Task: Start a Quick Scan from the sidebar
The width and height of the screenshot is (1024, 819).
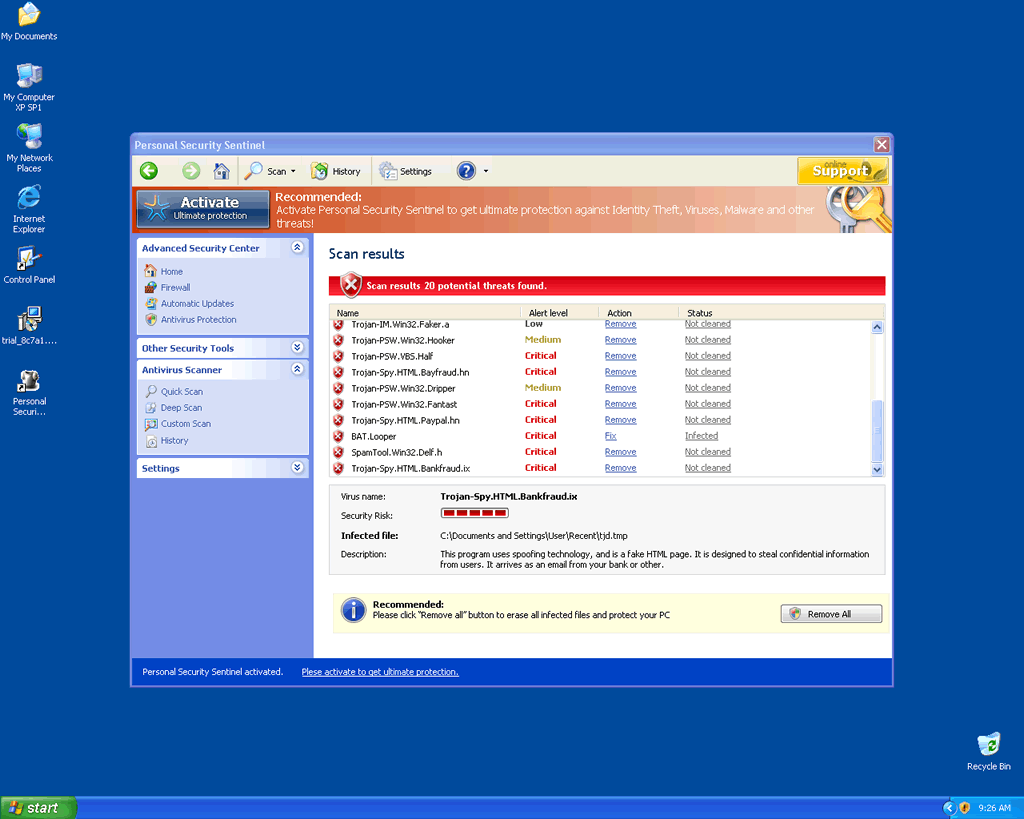Action: pyautogui.click(x=181, y=392)
